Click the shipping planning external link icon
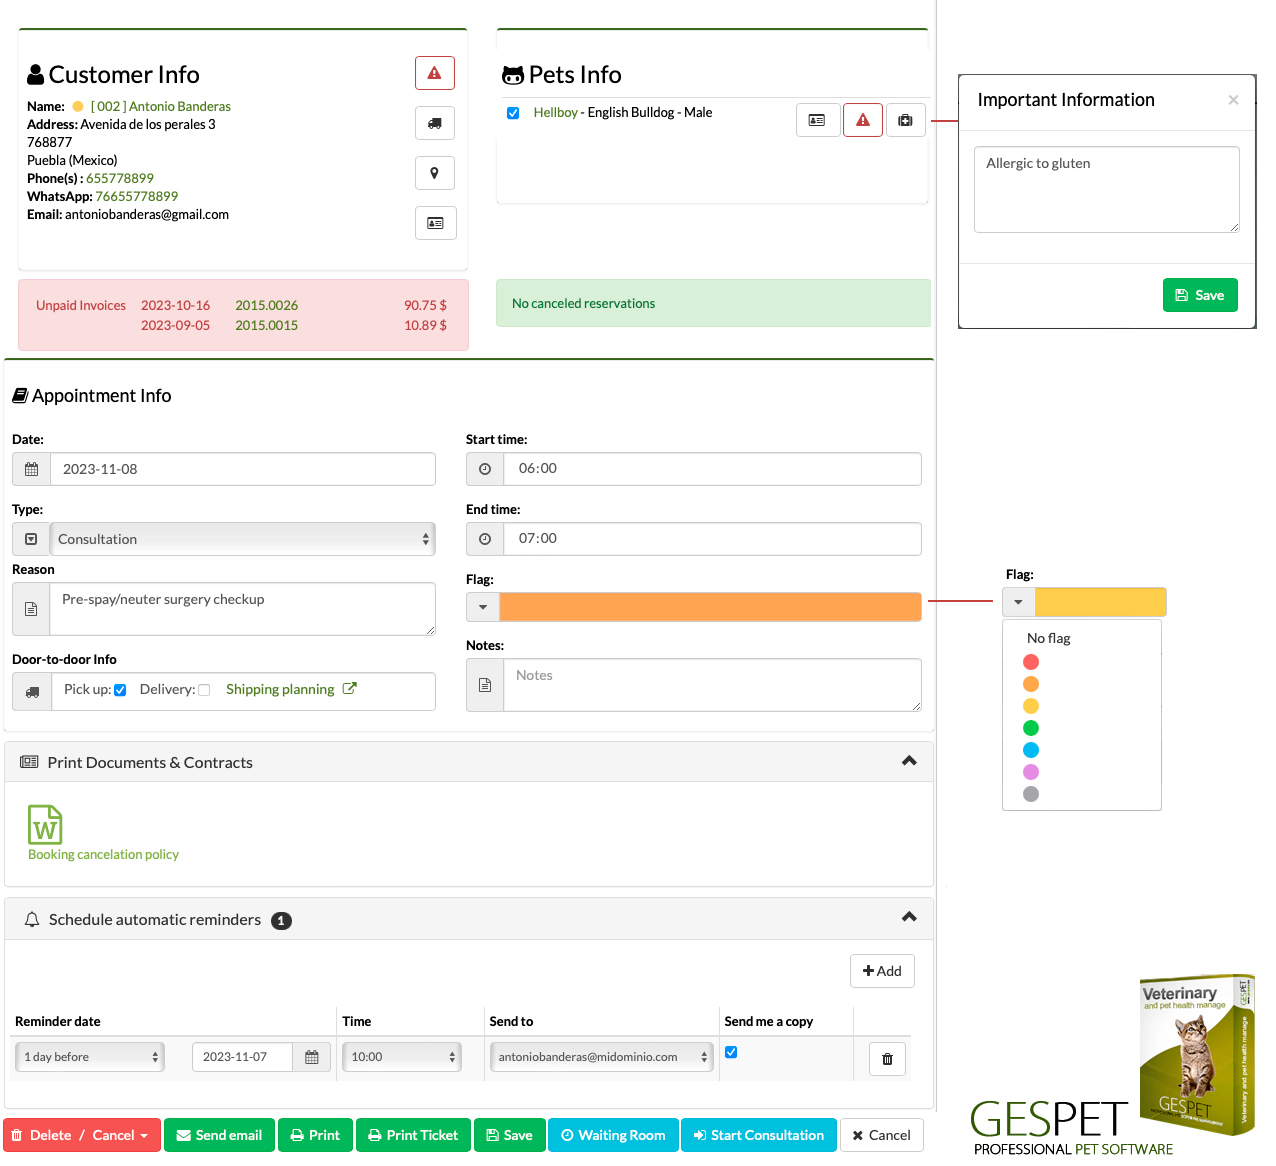Viewport: 1276px width, 1166px height. (349, 688)
